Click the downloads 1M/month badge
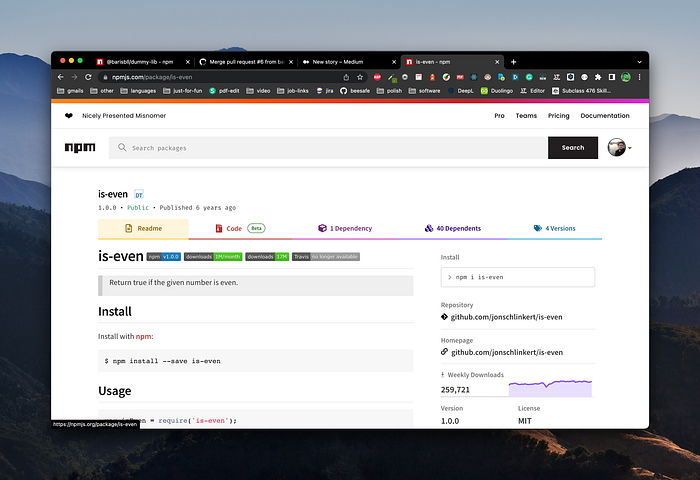 point(213,257)
